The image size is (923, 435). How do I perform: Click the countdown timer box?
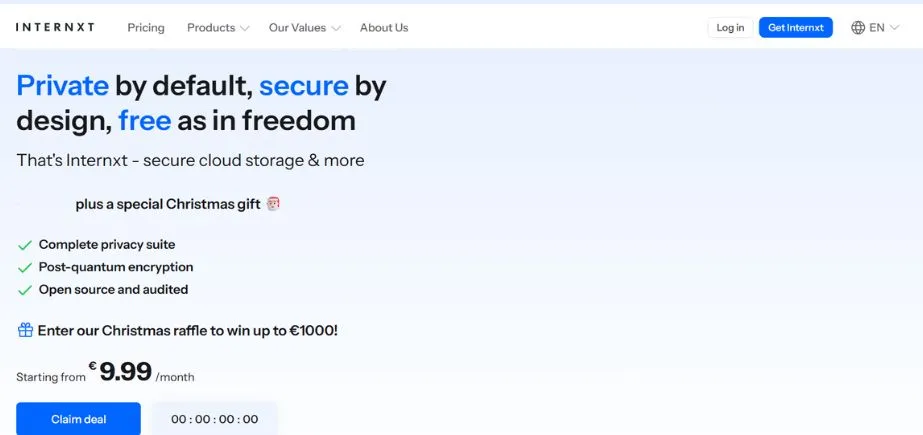point(215,419)
